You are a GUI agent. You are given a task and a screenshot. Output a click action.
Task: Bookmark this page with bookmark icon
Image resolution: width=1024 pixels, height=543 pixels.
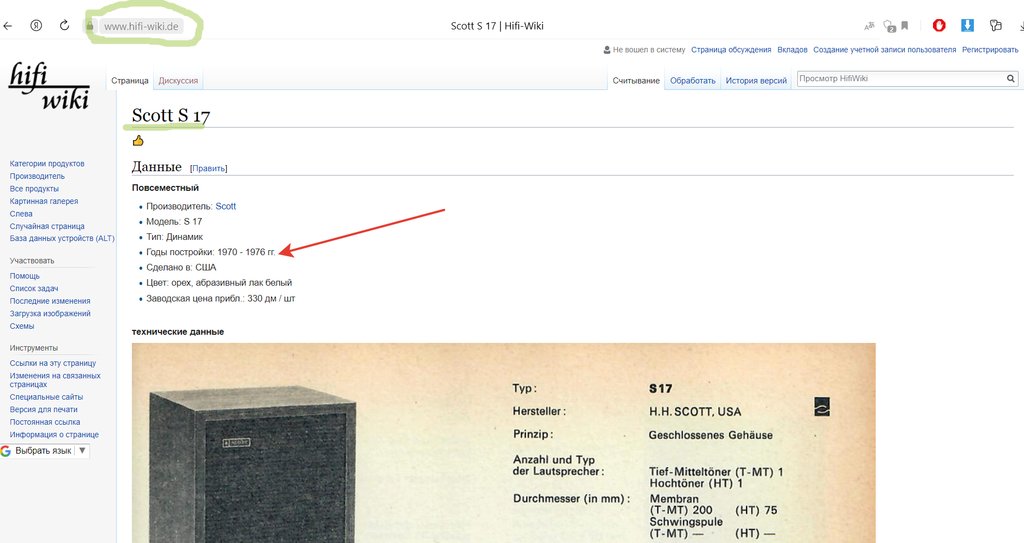[x=904, y=26]
